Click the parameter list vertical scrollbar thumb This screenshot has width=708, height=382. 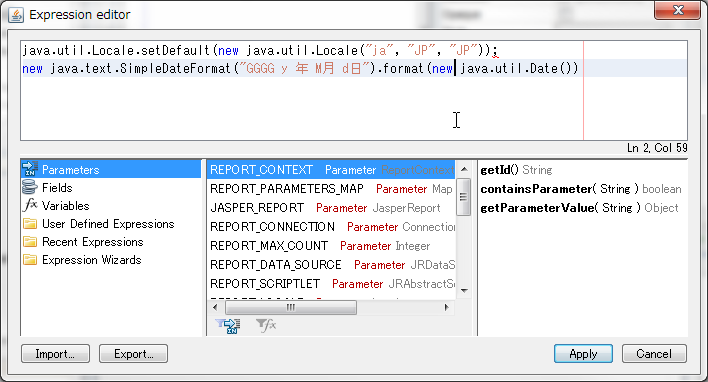463,197
